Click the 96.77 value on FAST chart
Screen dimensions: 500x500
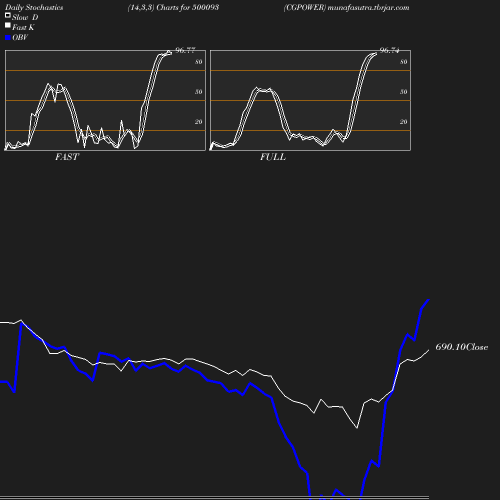click(185, 50)
